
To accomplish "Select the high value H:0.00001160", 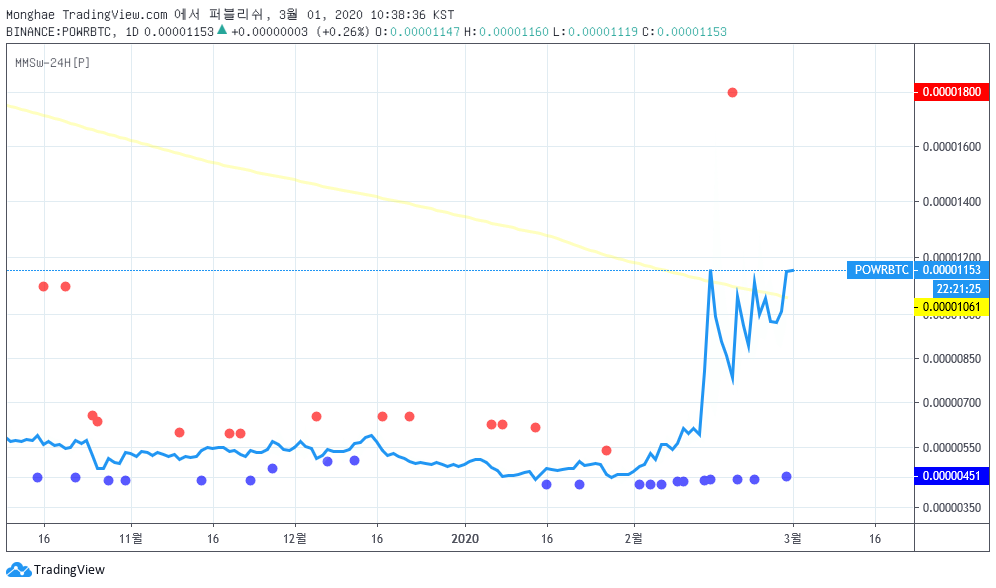I will (506, 32).
